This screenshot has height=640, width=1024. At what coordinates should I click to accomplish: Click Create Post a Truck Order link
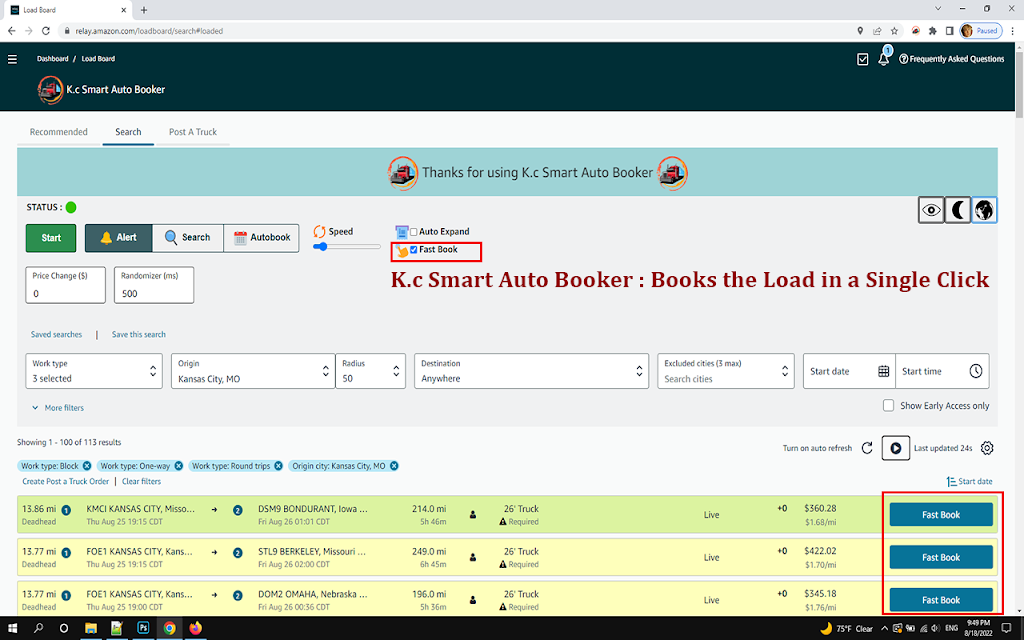pyautogui.click(x=65, y=481)
